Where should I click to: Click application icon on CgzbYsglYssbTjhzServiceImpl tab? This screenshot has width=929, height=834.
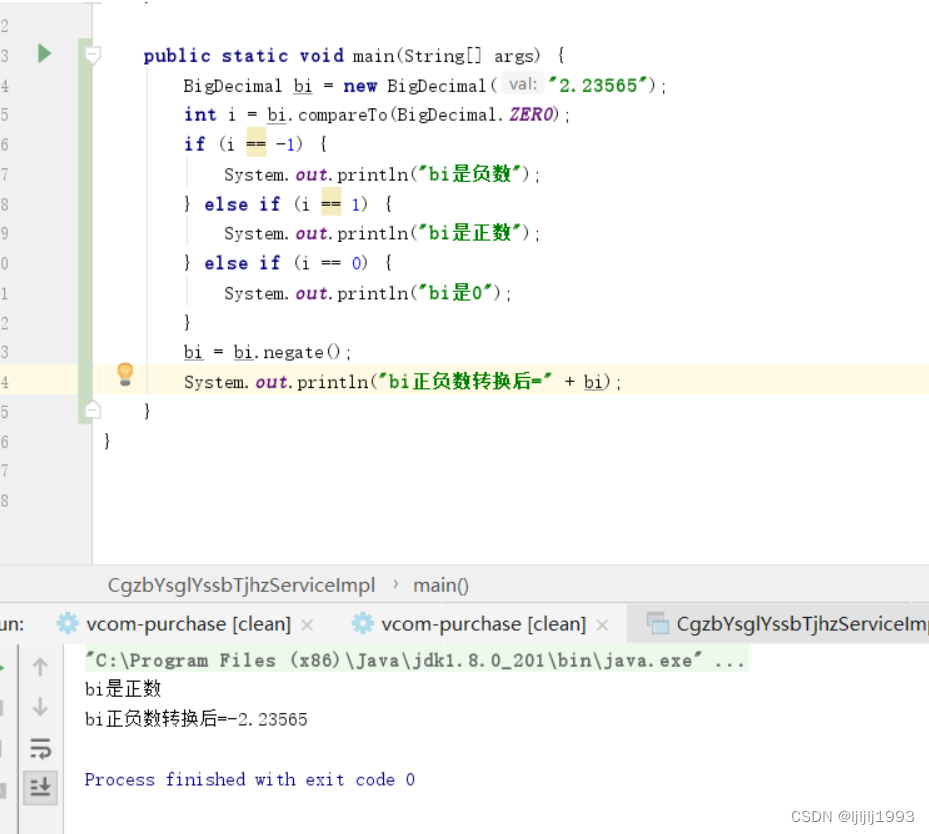coord(658,624)
